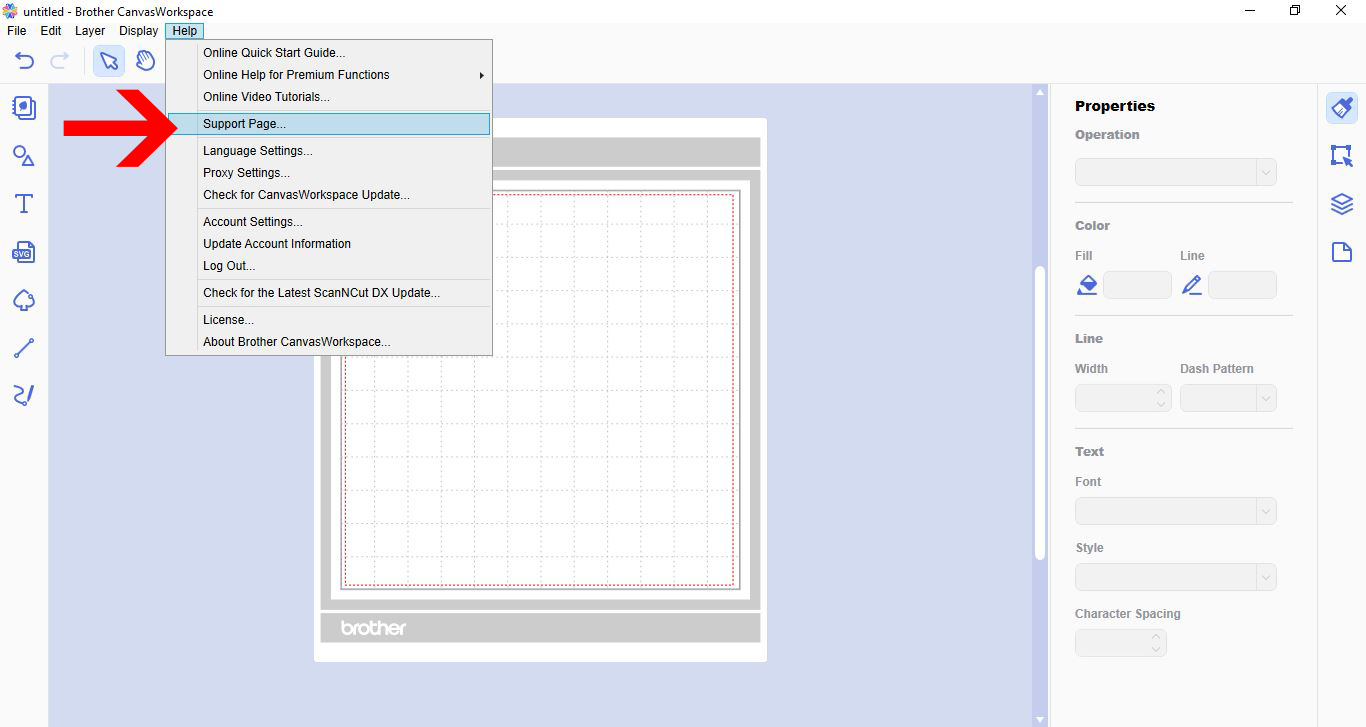Viewport: 1366px width, 727px height.
Task: Select the Line path tool
Action: pos(24,348)
